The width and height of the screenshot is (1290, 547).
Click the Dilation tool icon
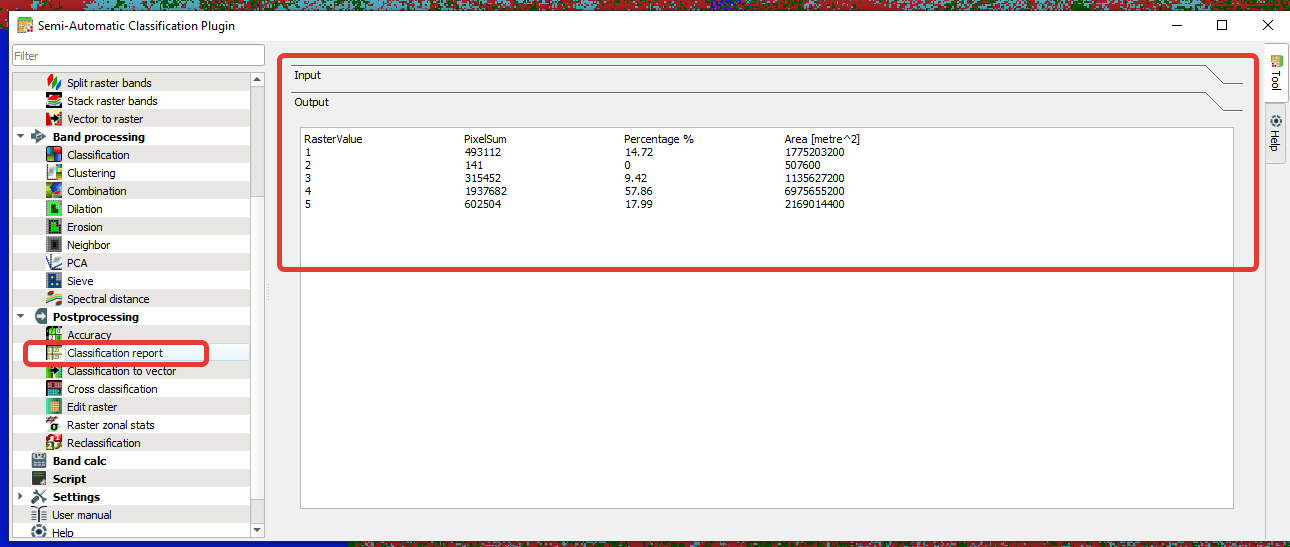54,209
